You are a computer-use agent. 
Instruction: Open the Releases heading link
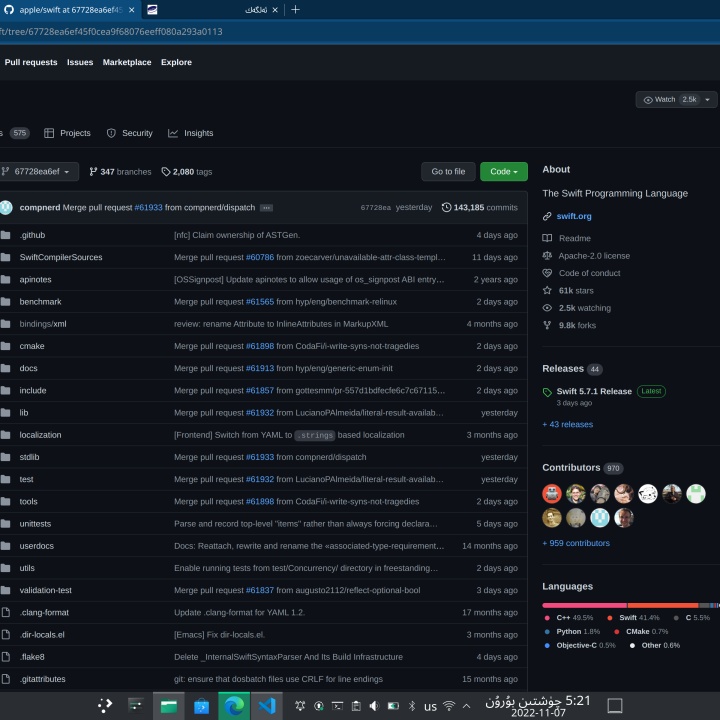point(563,369)
